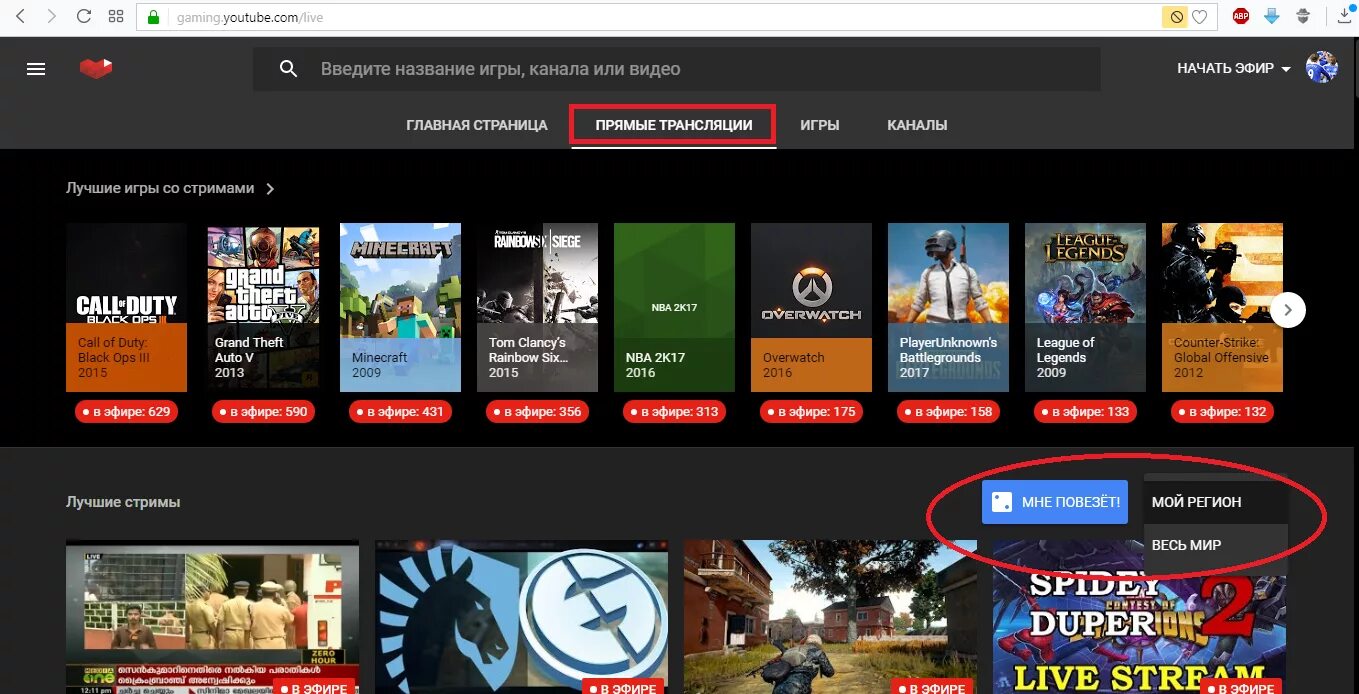Click the green padlock security icon
This screenshot has width=1359, height=694.
153,17
